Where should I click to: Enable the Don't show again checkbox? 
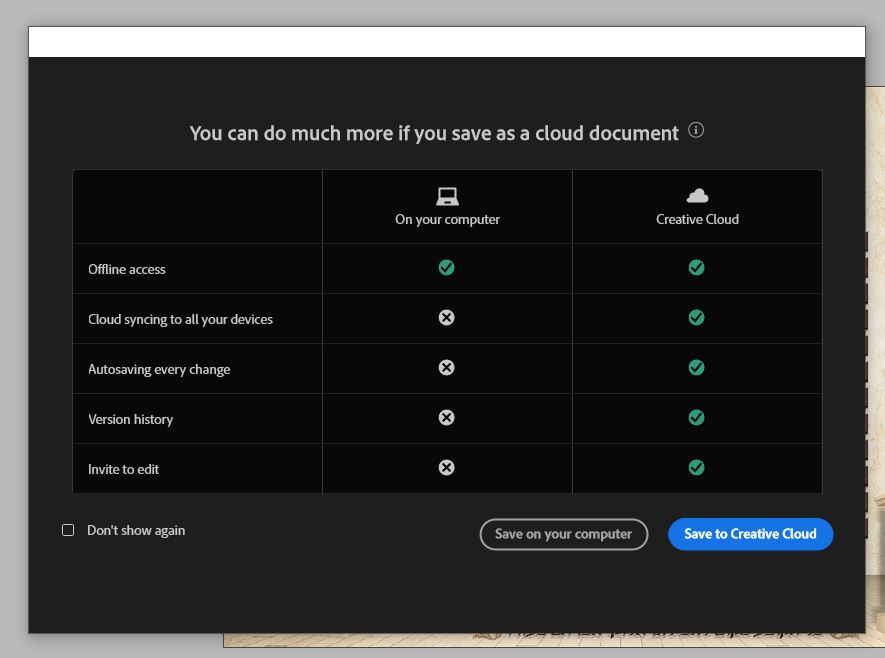click(68, 530)
